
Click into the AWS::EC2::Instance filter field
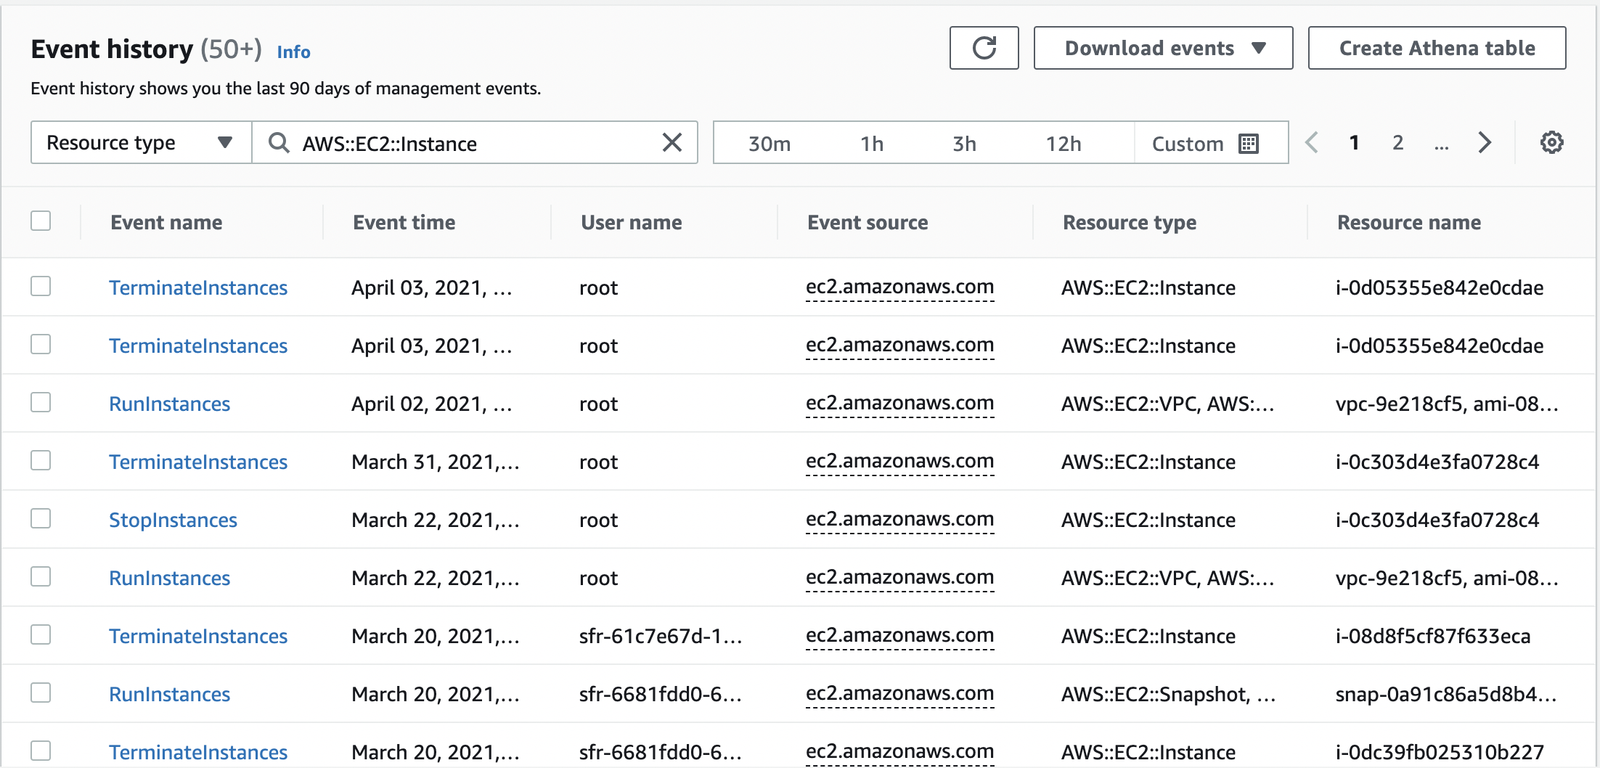click(470, 143)
